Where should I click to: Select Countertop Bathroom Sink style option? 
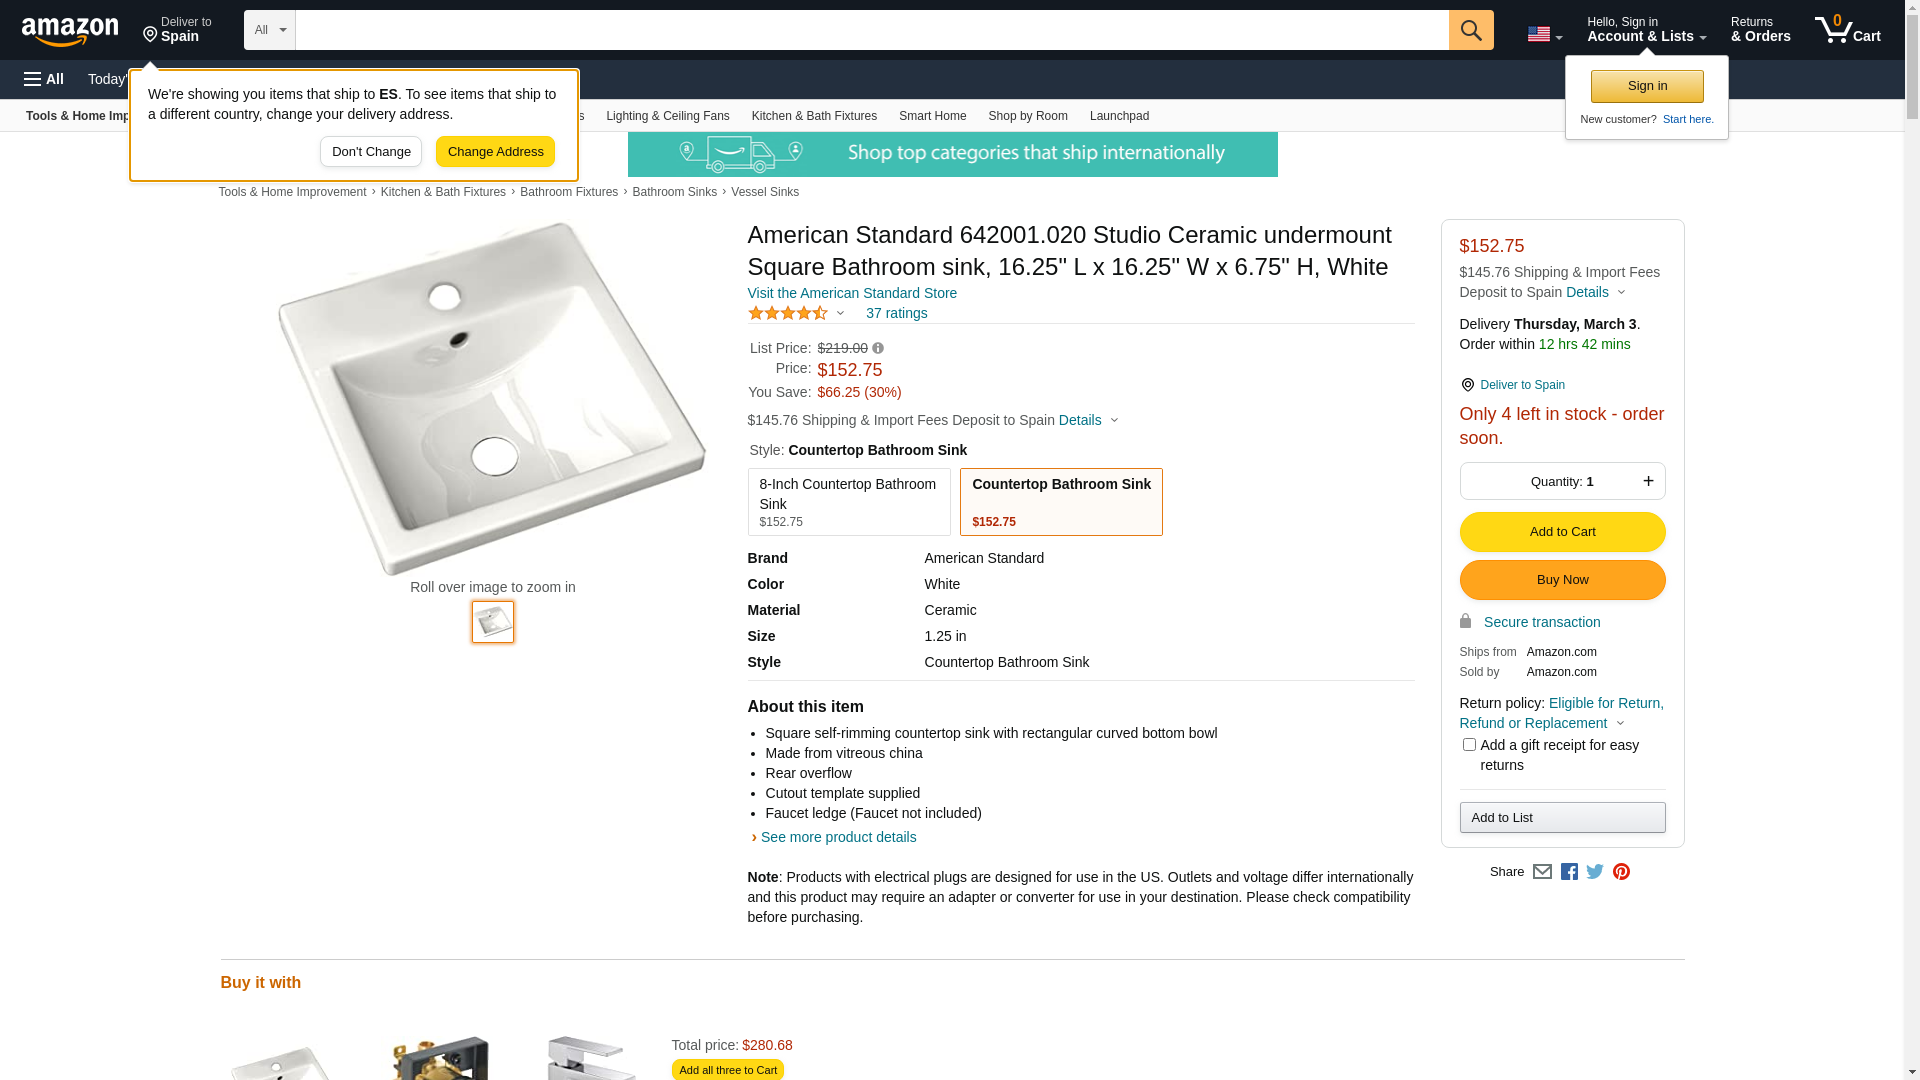[x=1061, y=502]
